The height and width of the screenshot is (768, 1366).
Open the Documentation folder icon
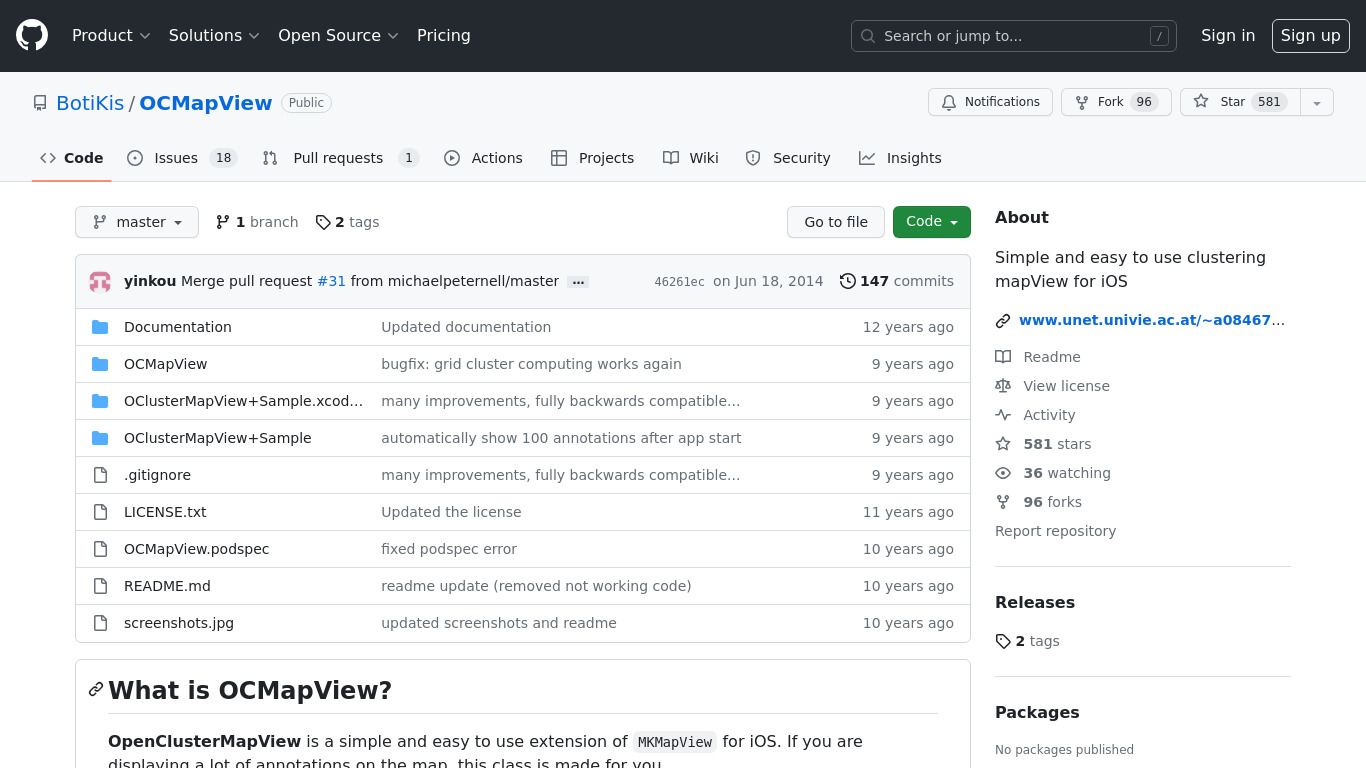(100, 327)
